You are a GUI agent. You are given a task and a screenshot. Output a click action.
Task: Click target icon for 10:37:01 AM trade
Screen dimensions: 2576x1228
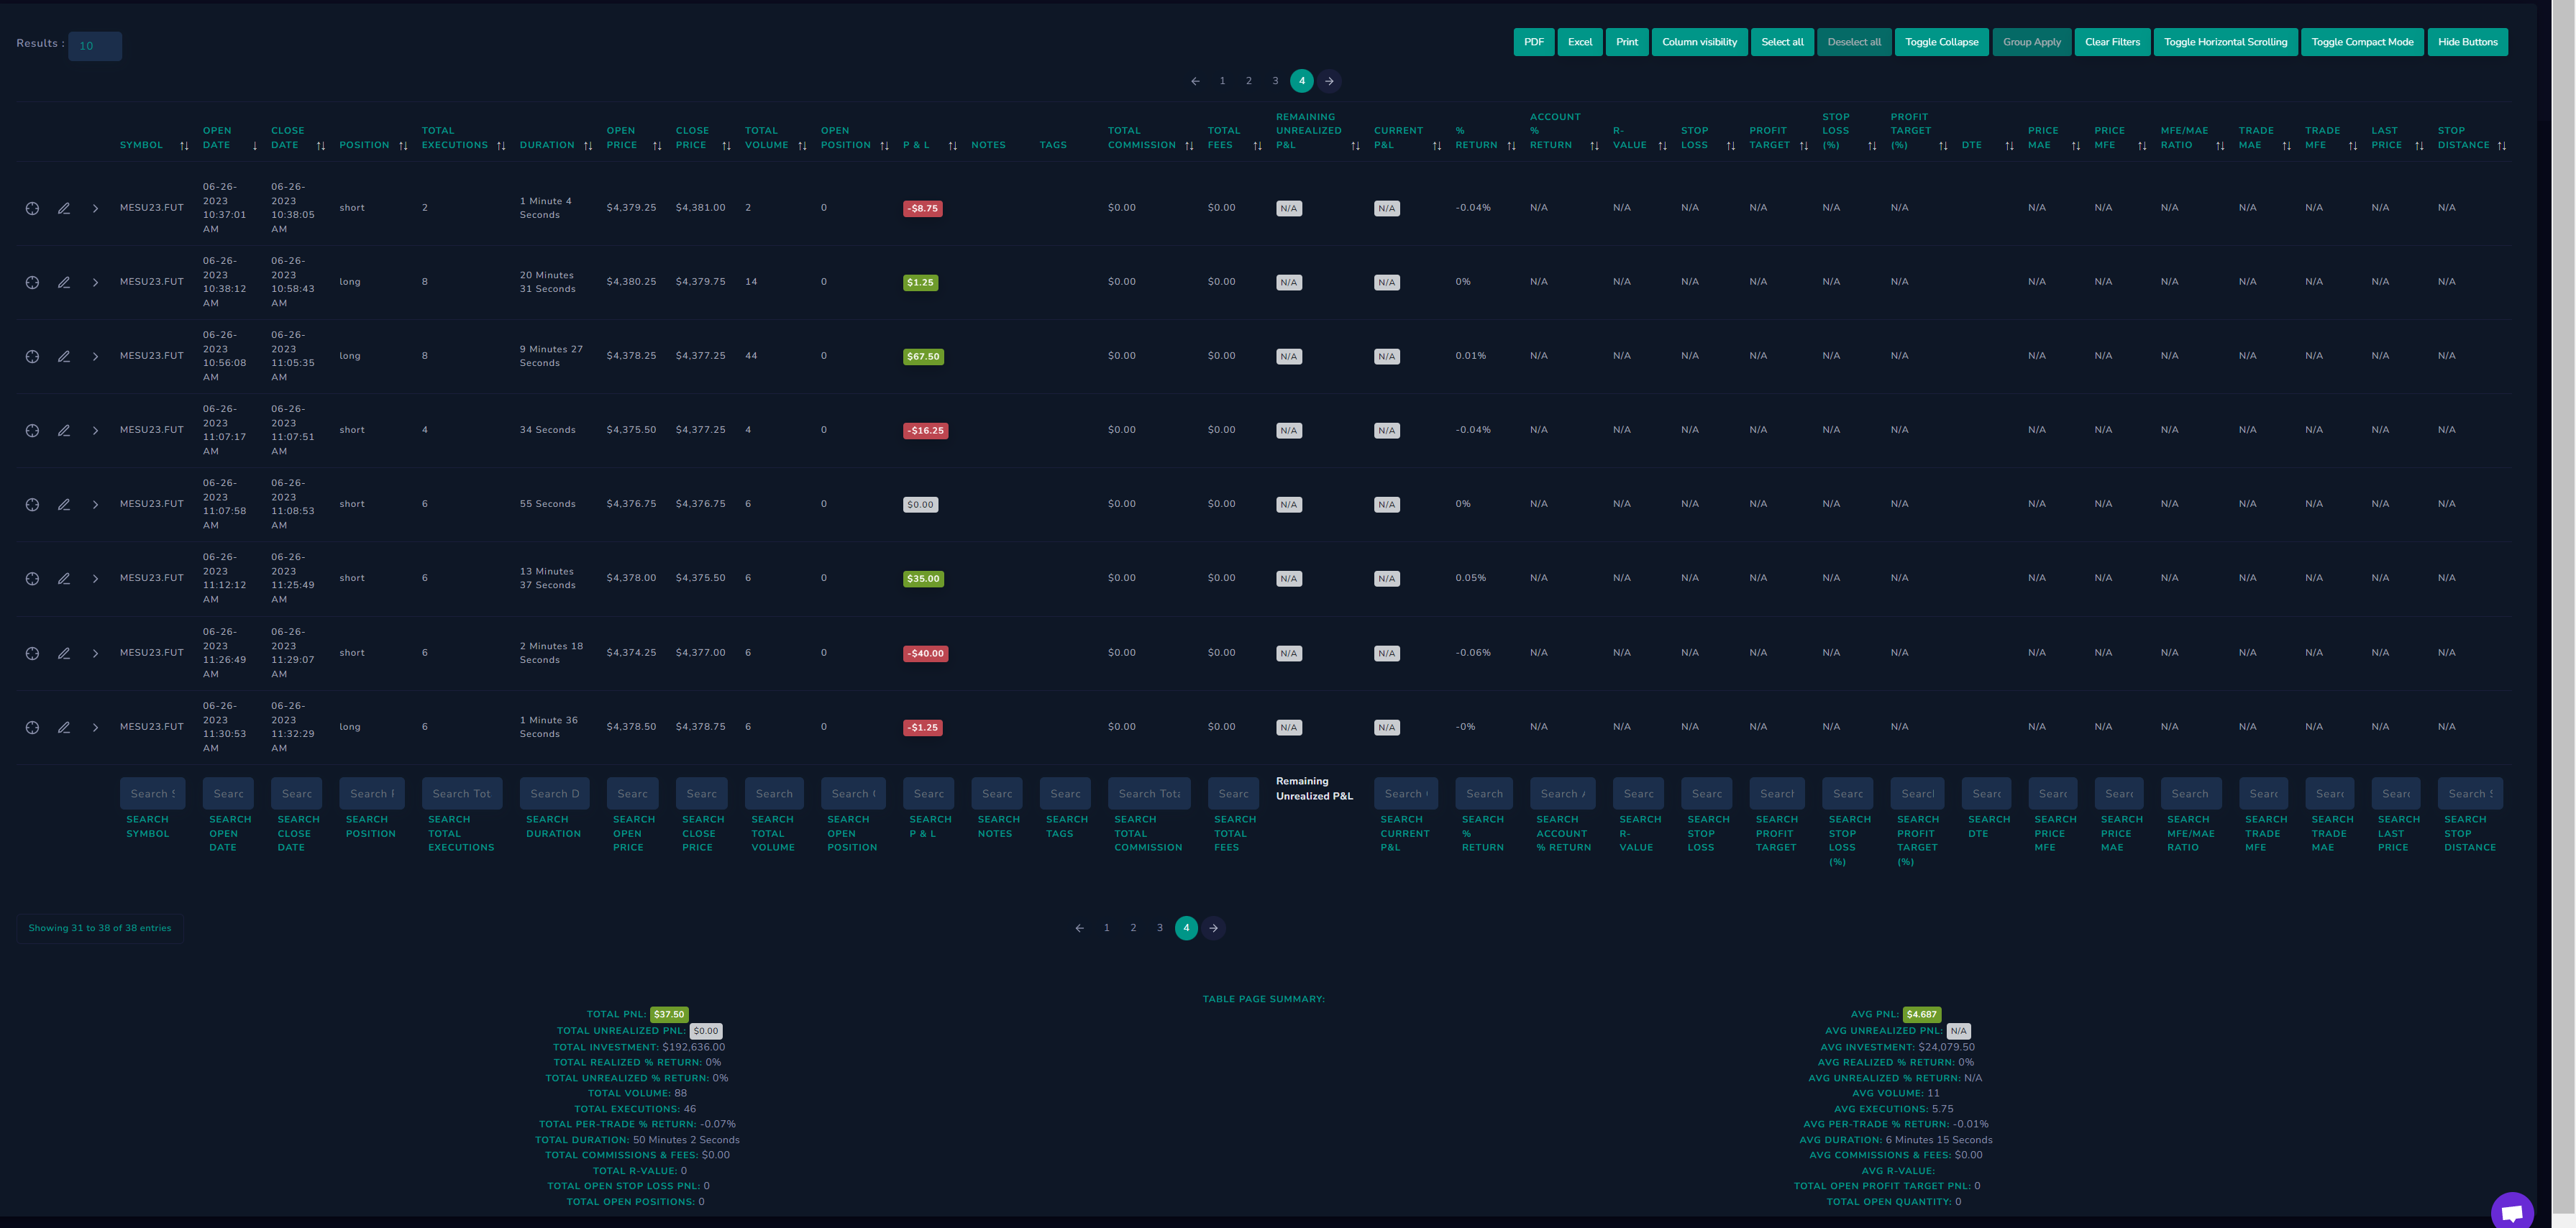[x=32, y=208]
